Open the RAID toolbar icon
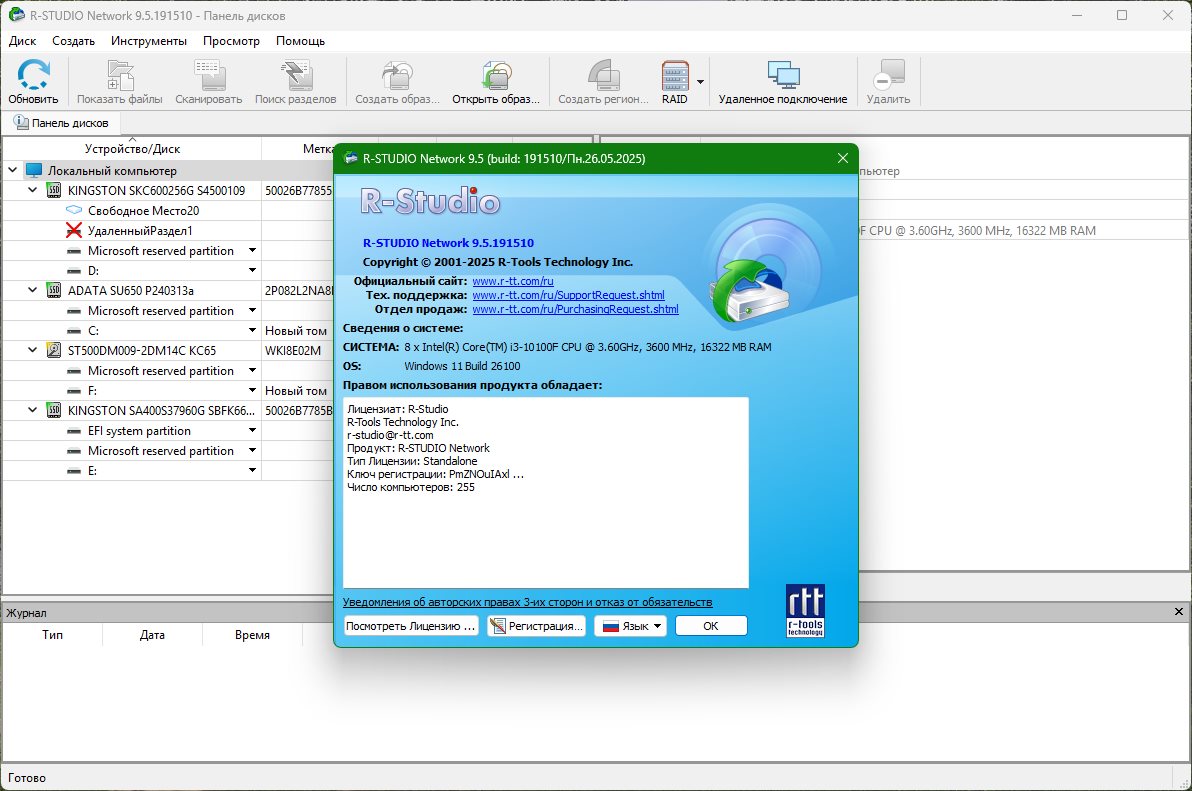The height and width of the screenshot is (791, 1192). (675, 76)
